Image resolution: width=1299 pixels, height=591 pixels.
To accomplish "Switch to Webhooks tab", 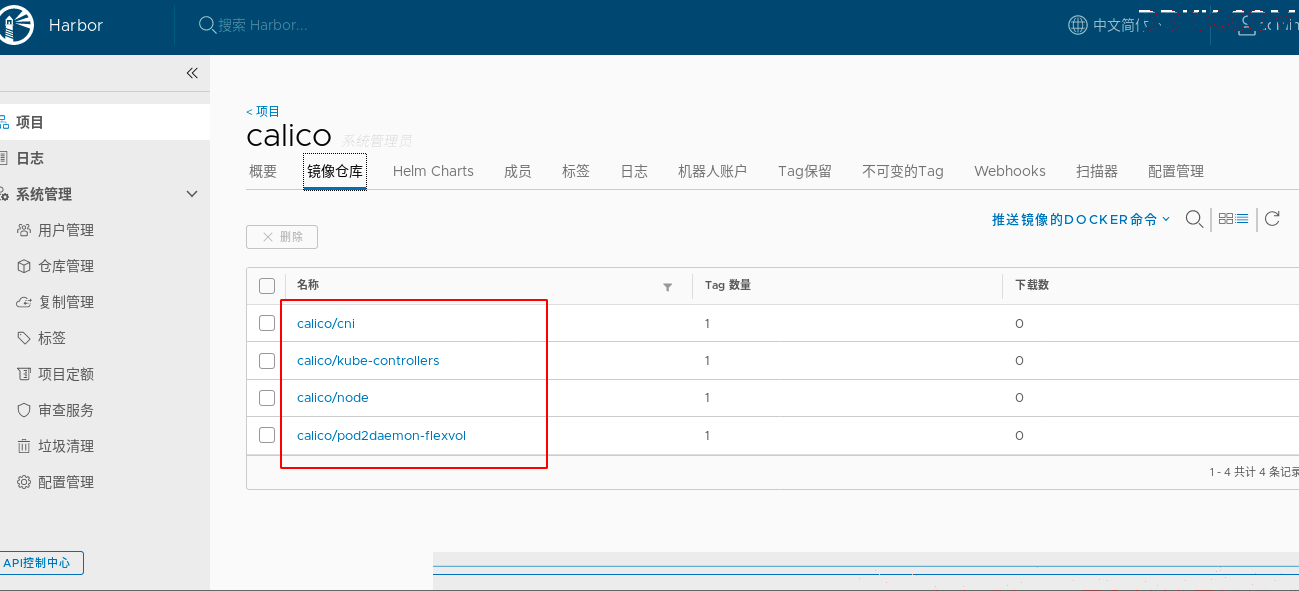I will [1010, 171].
